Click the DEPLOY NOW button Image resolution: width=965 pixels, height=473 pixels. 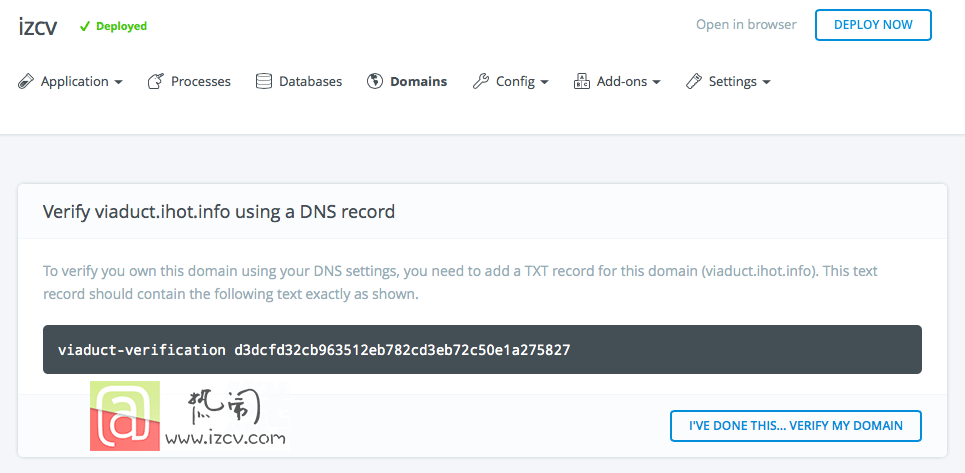coord(873,25)
